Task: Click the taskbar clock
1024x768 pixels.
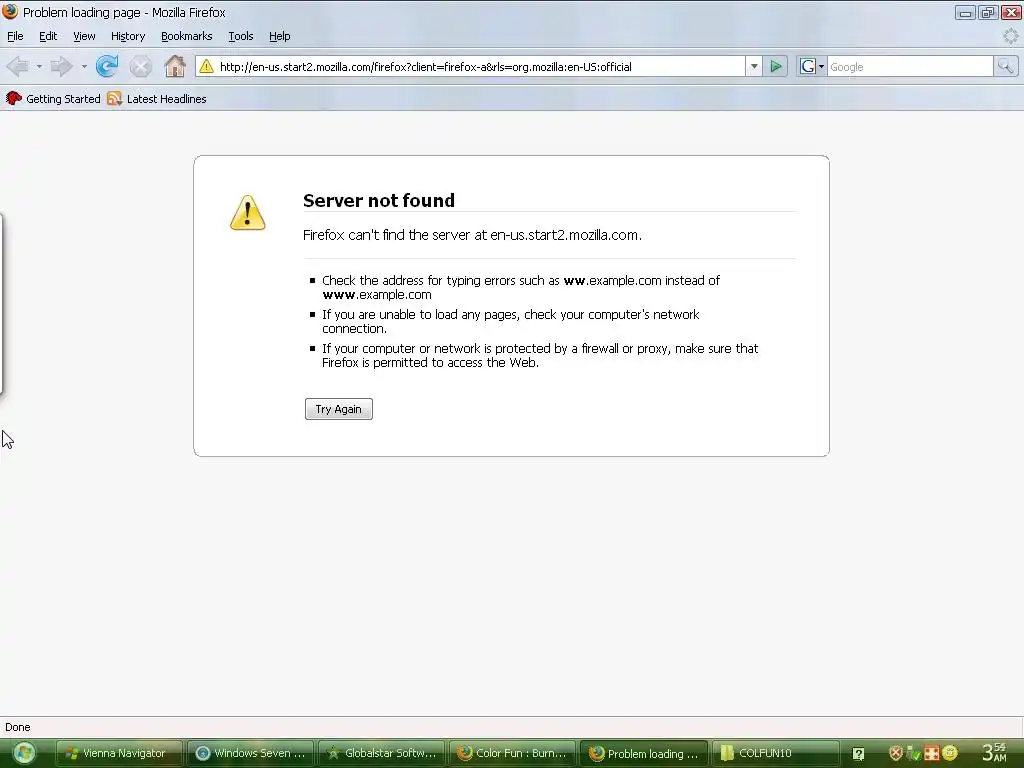Action: click(x=994, y=752)
